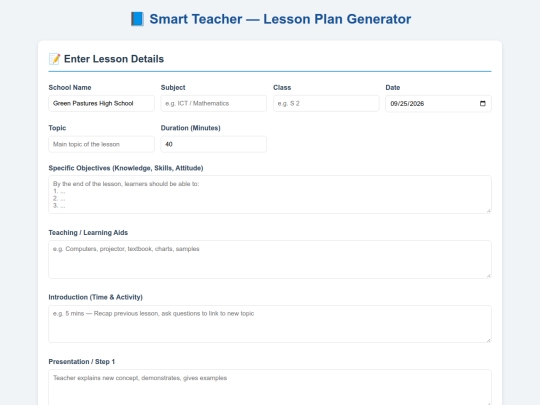Click inside the Introduction (Time & Activity) textarea
540x405 pixels.
coord(270,324)
